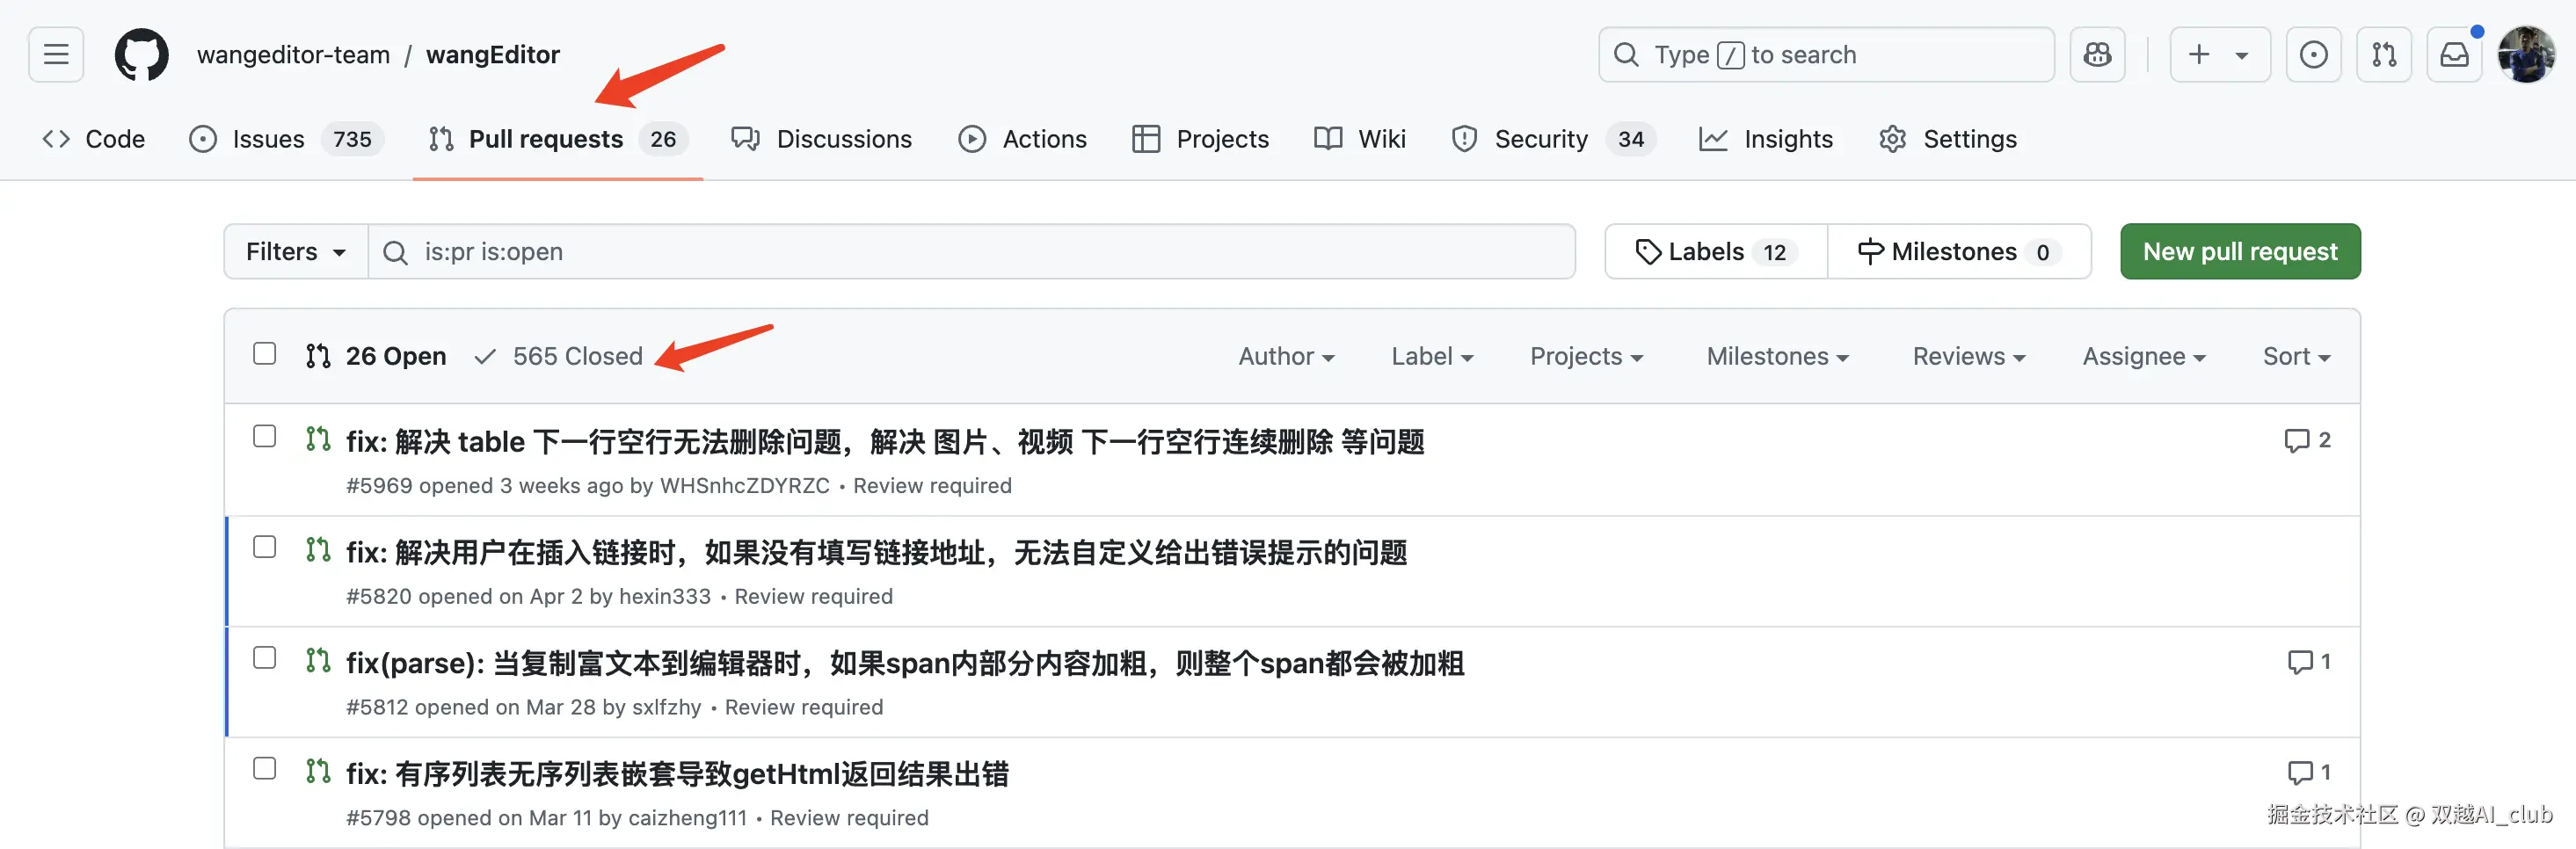Image resolution: width=2576 pixels, height=849 pixels.
Task: Toggle the select-all pull requests checkbox
Action: pyautogui.click(x=264, y=354)
